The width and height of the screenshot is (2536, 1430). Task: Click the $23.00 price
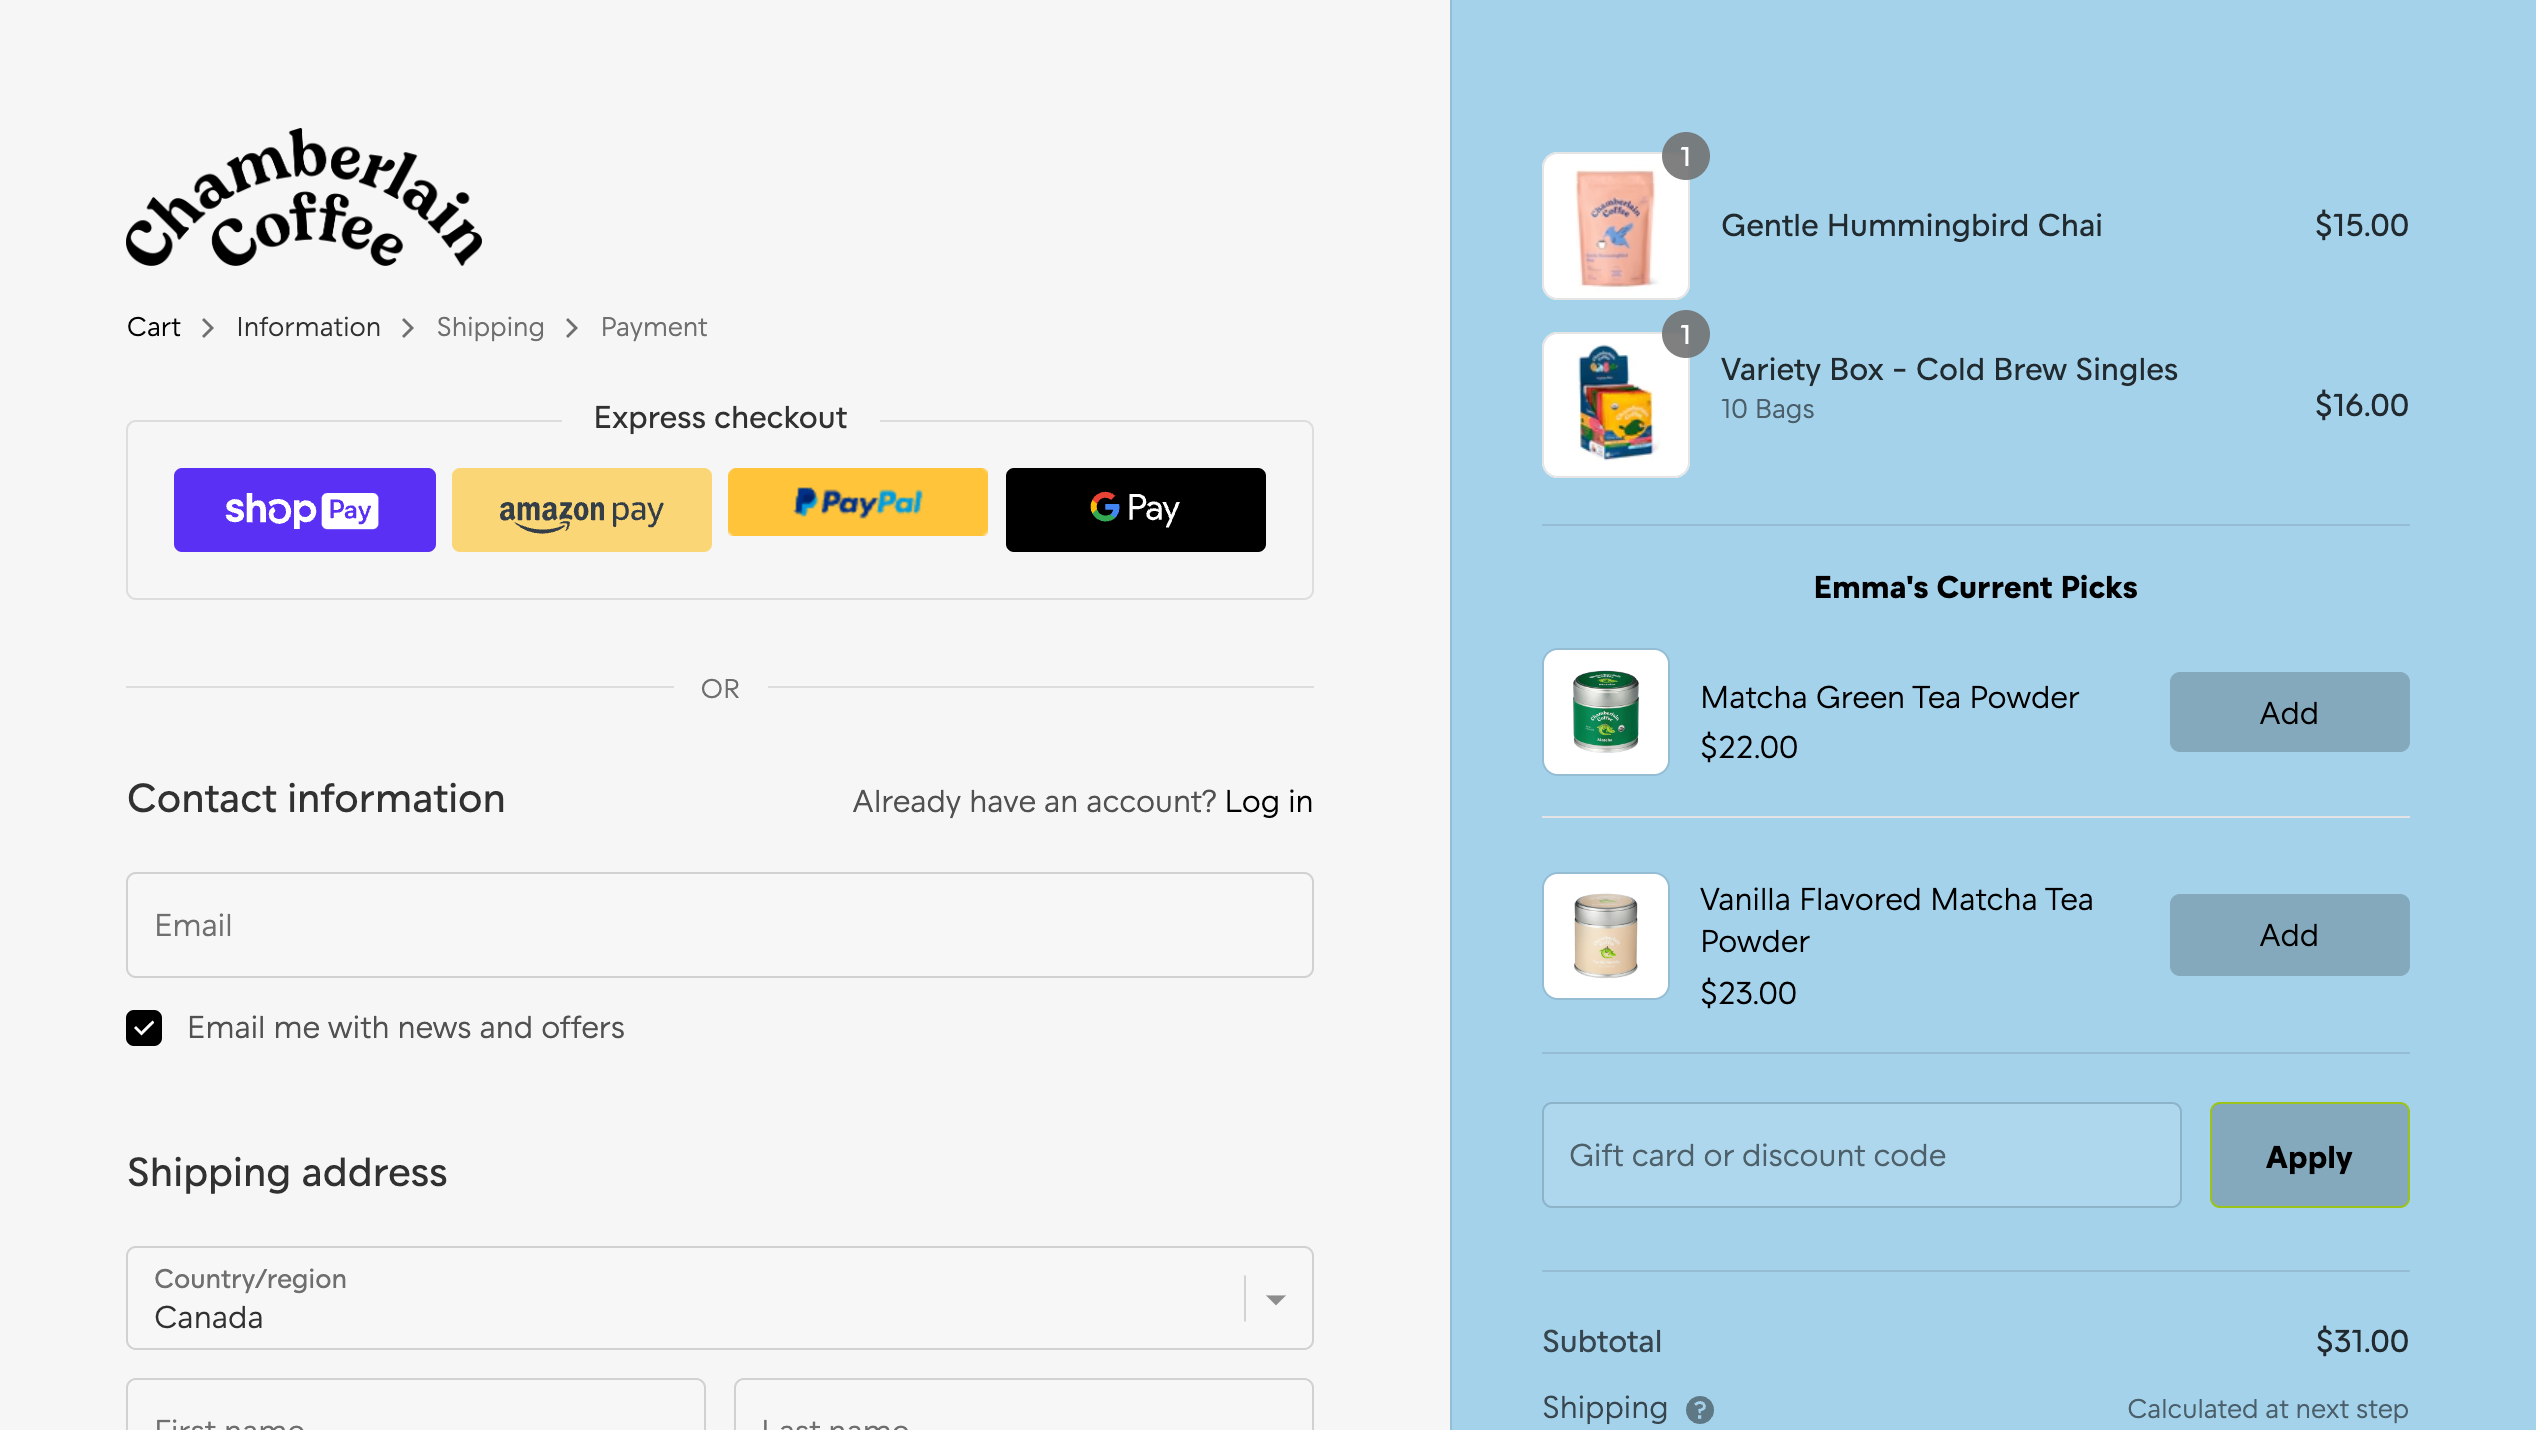click(1749, 993)
